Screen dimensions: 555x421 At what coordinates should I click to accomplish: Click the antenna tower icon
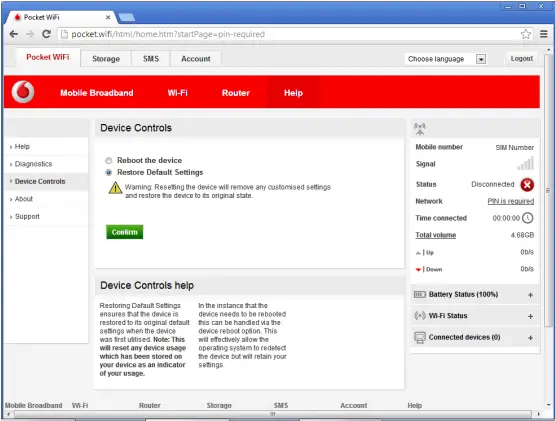click(x=420, y=129)
